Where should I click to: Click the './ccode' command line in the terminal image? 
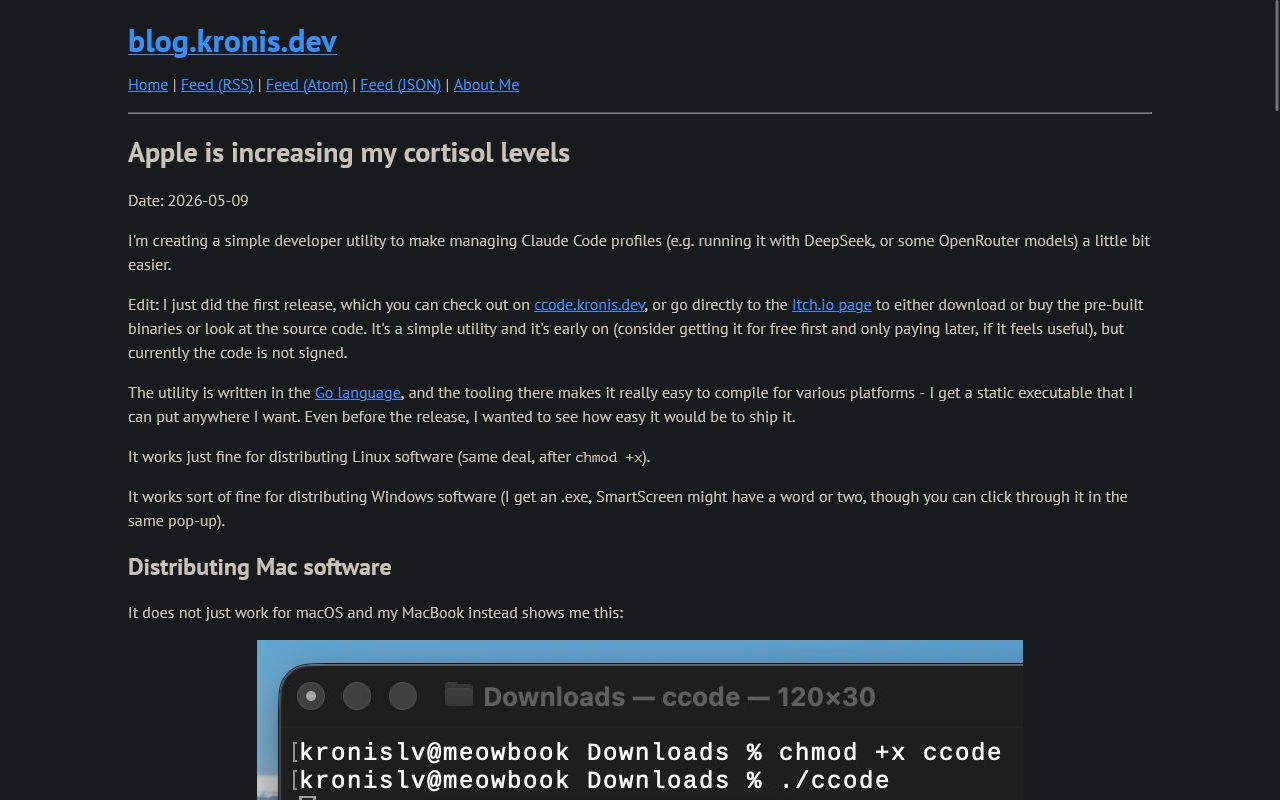[595, 781]
